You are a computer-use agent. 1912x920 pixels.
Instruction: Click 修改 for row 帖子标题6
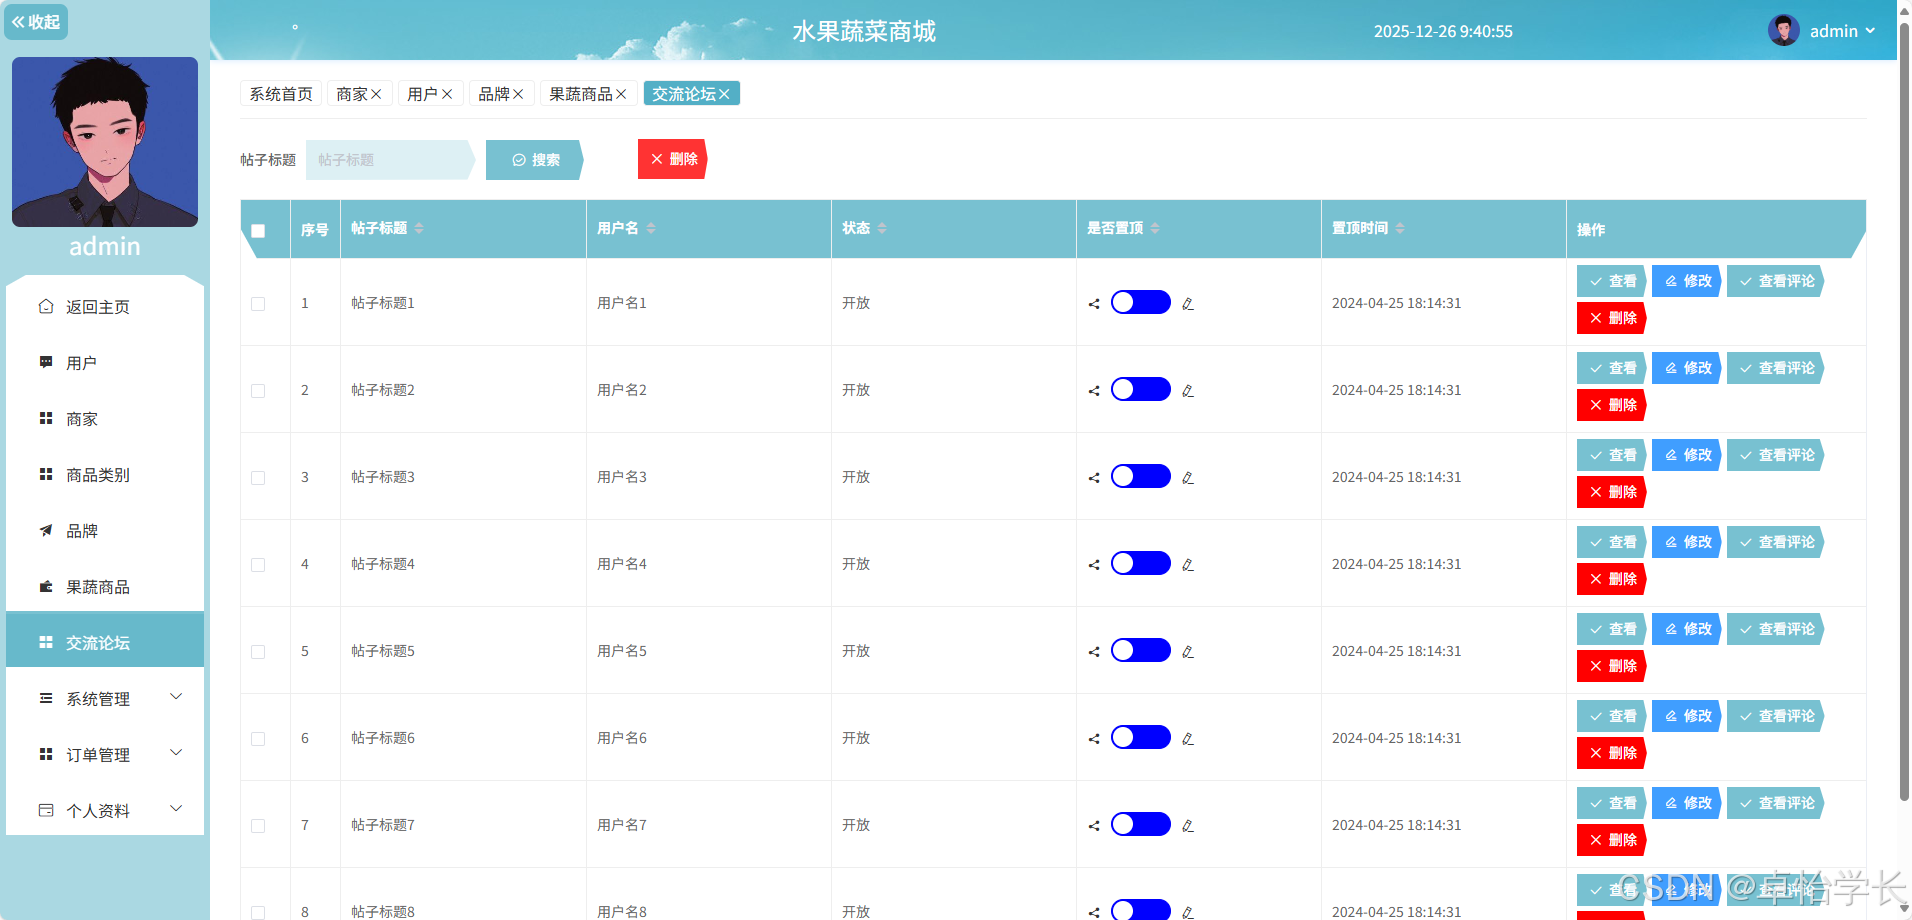pos(1687,716)
